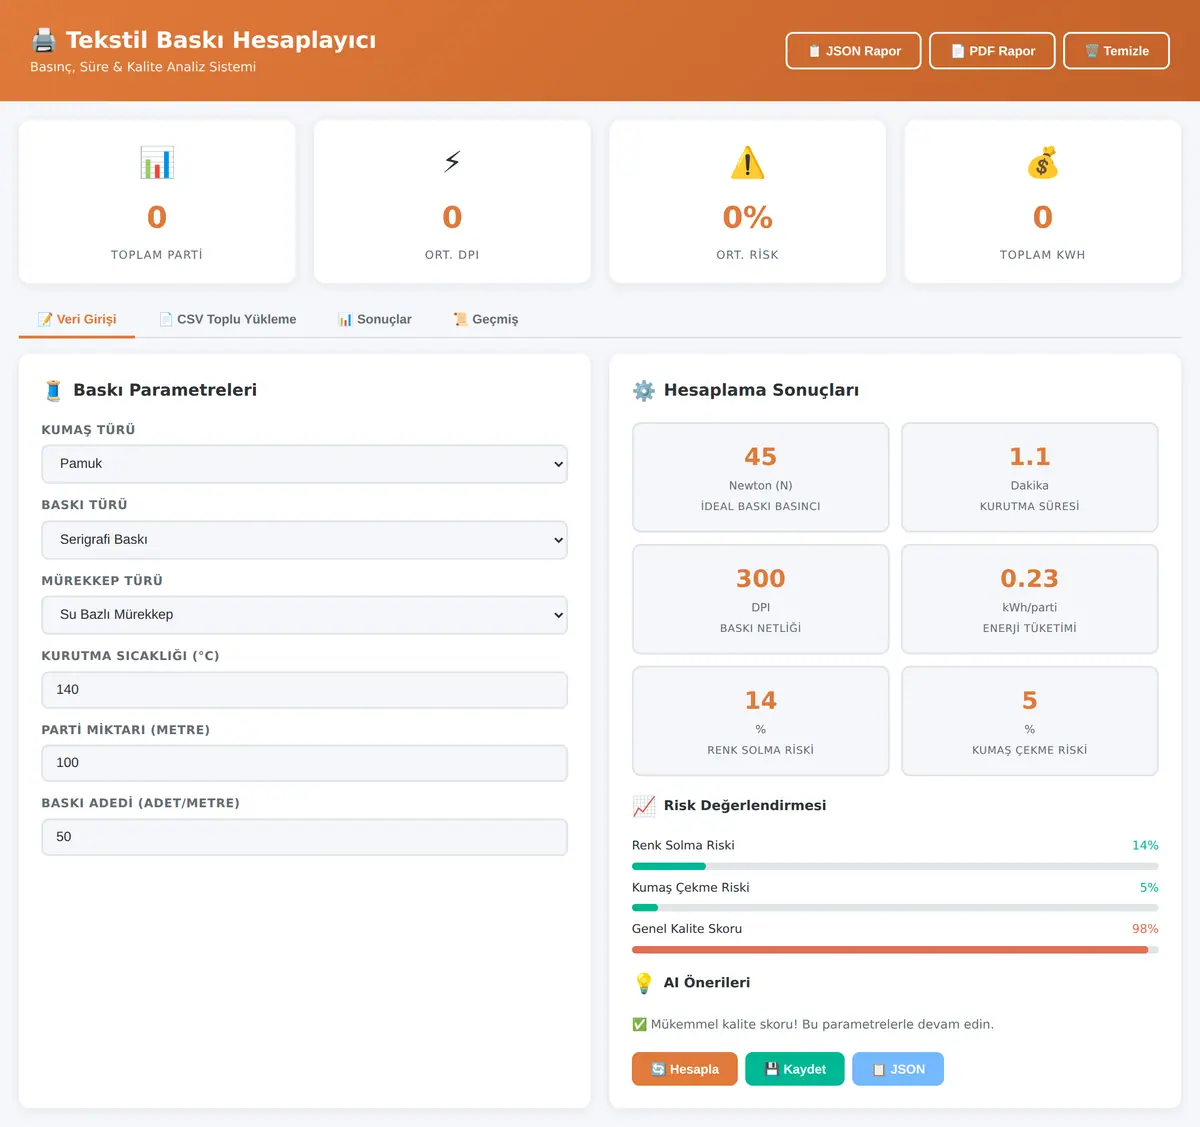Viewport: 1200px width, 1127px height.
Task: Open the CSV Toplu Yükleme tab
Action: (x=227, y=319)
